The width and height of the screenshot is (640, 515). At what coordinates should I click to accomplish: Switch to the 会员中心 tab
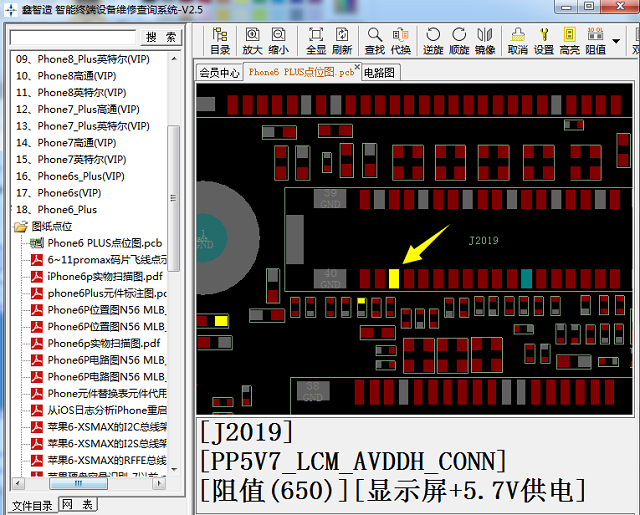click(219, 73)
